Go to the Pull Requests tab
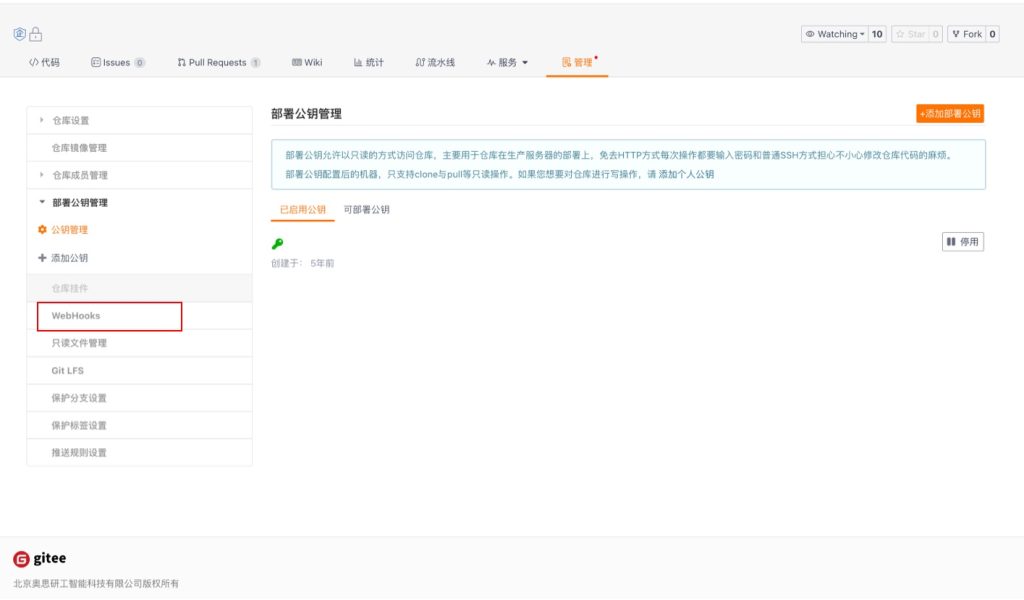 [x=218, y=62]
